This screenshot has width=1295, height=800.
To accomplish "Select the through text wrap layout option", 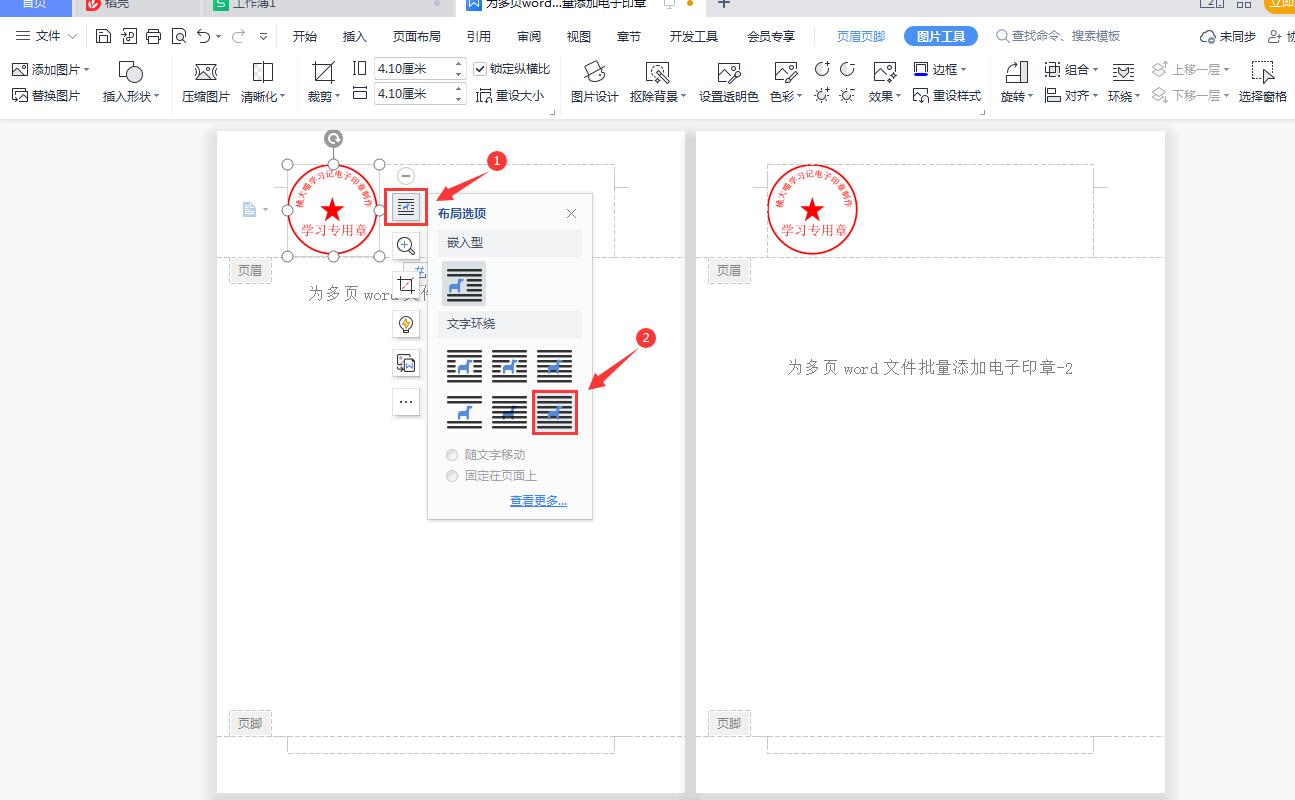I will (555, 366).
